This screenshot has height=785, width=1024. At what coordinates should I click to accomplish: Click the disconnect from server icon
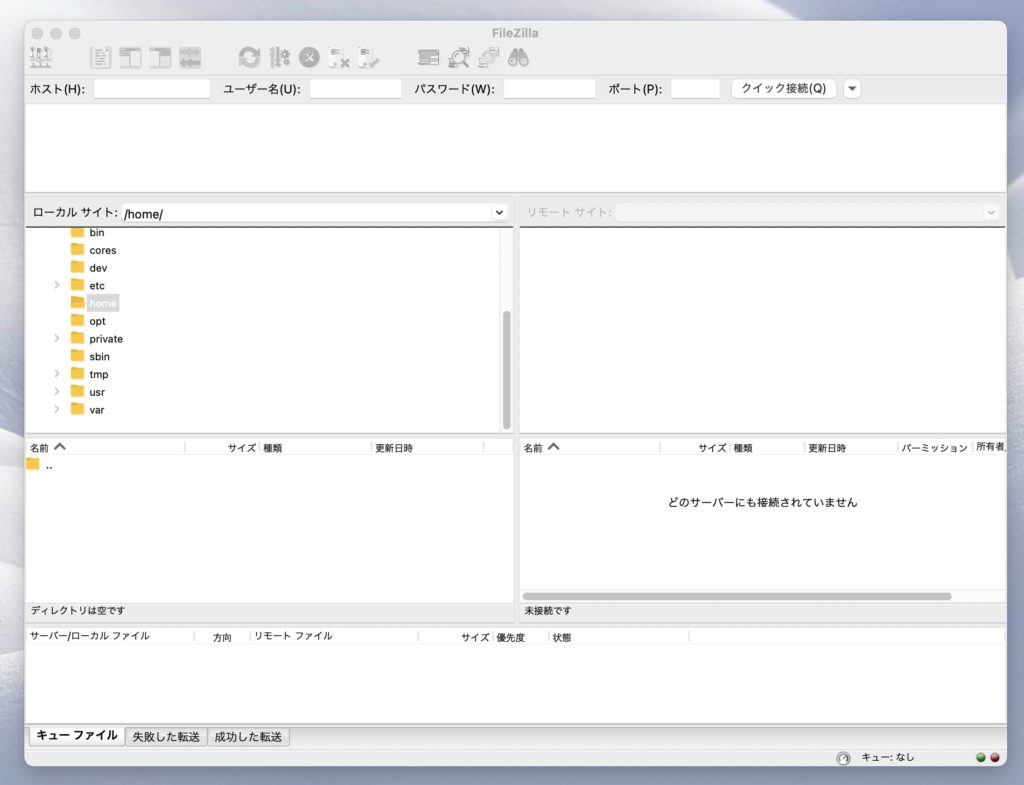[339, 58]
